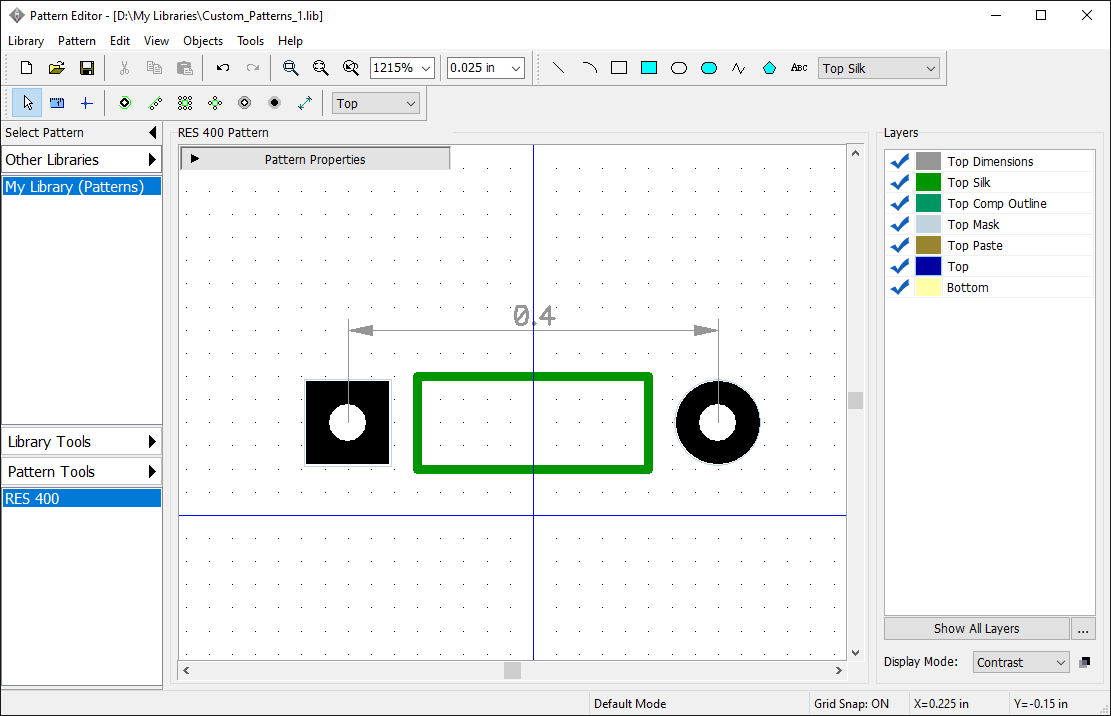Select the solid black dot tool
This screenshot has height=716, width=1111.
pos(275,103)
